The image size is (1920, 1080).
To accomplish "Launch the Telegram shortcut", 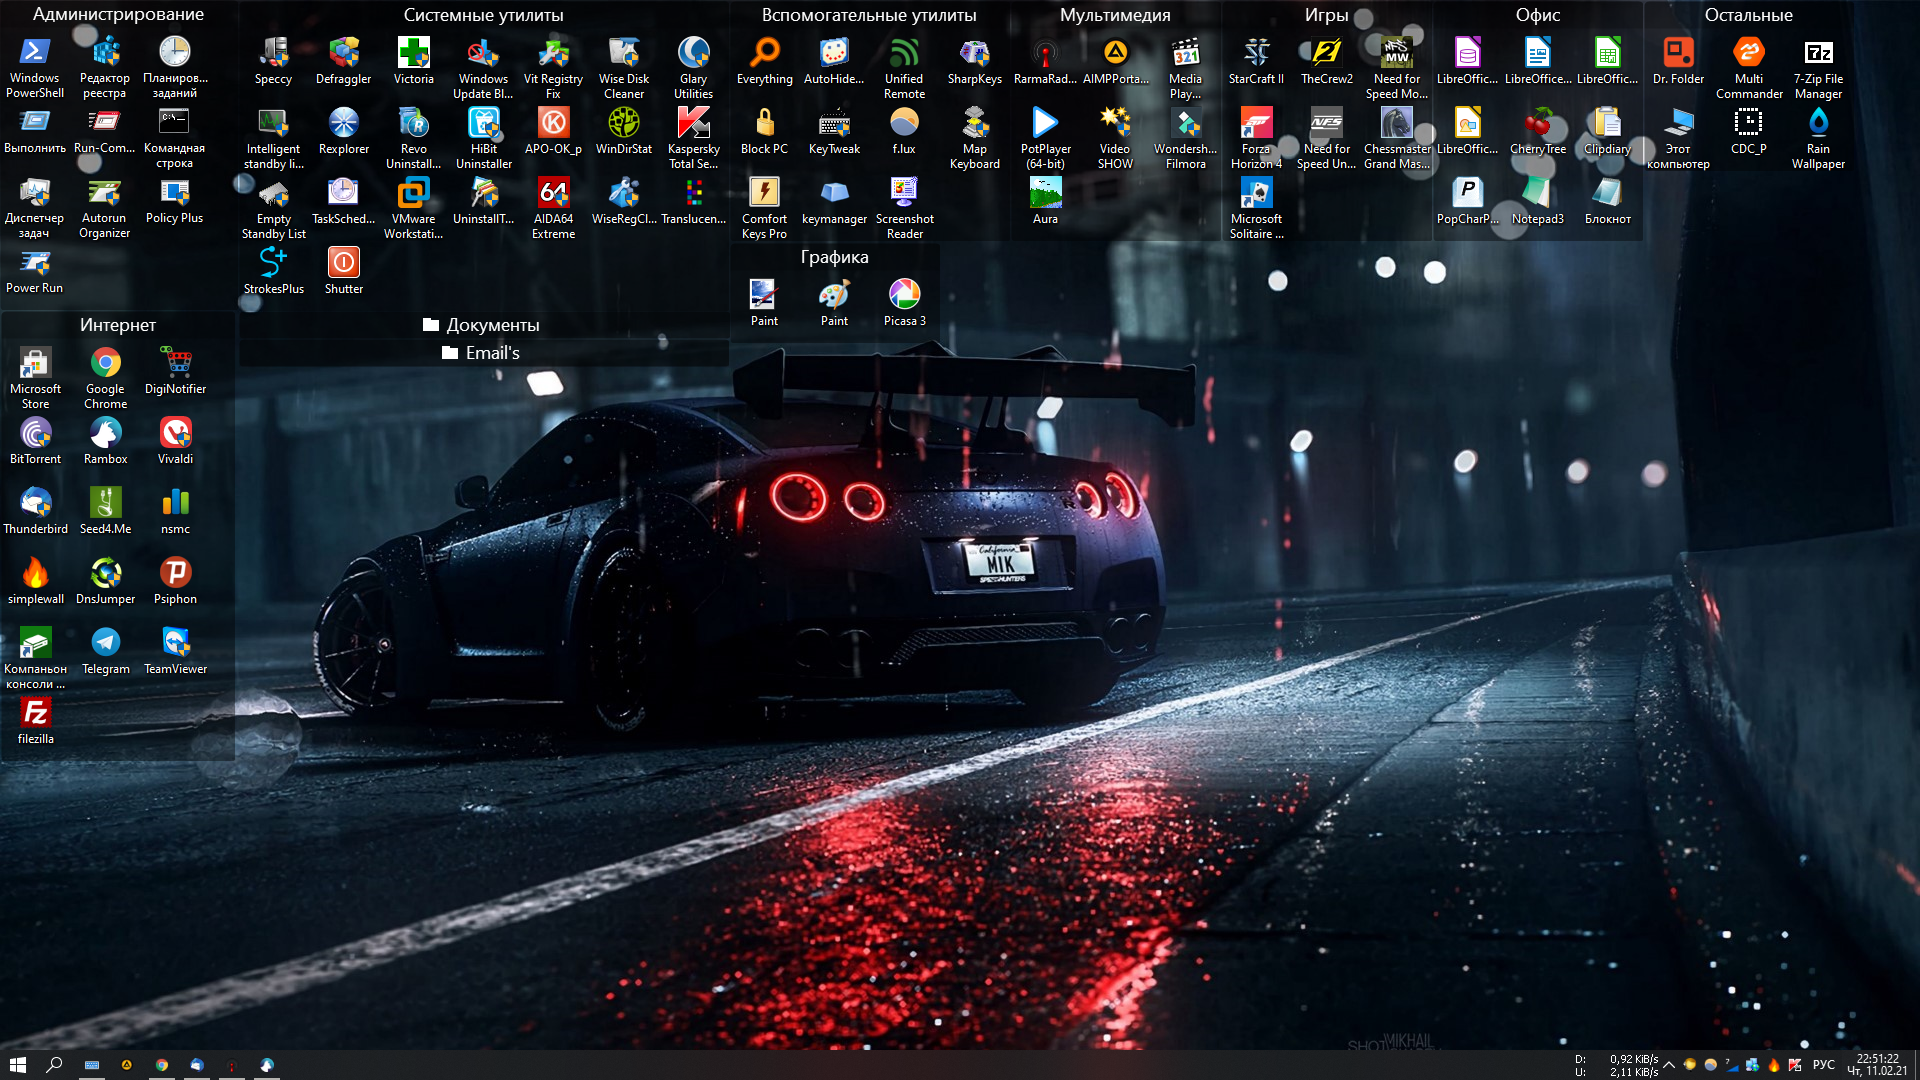I will point(105,651).
